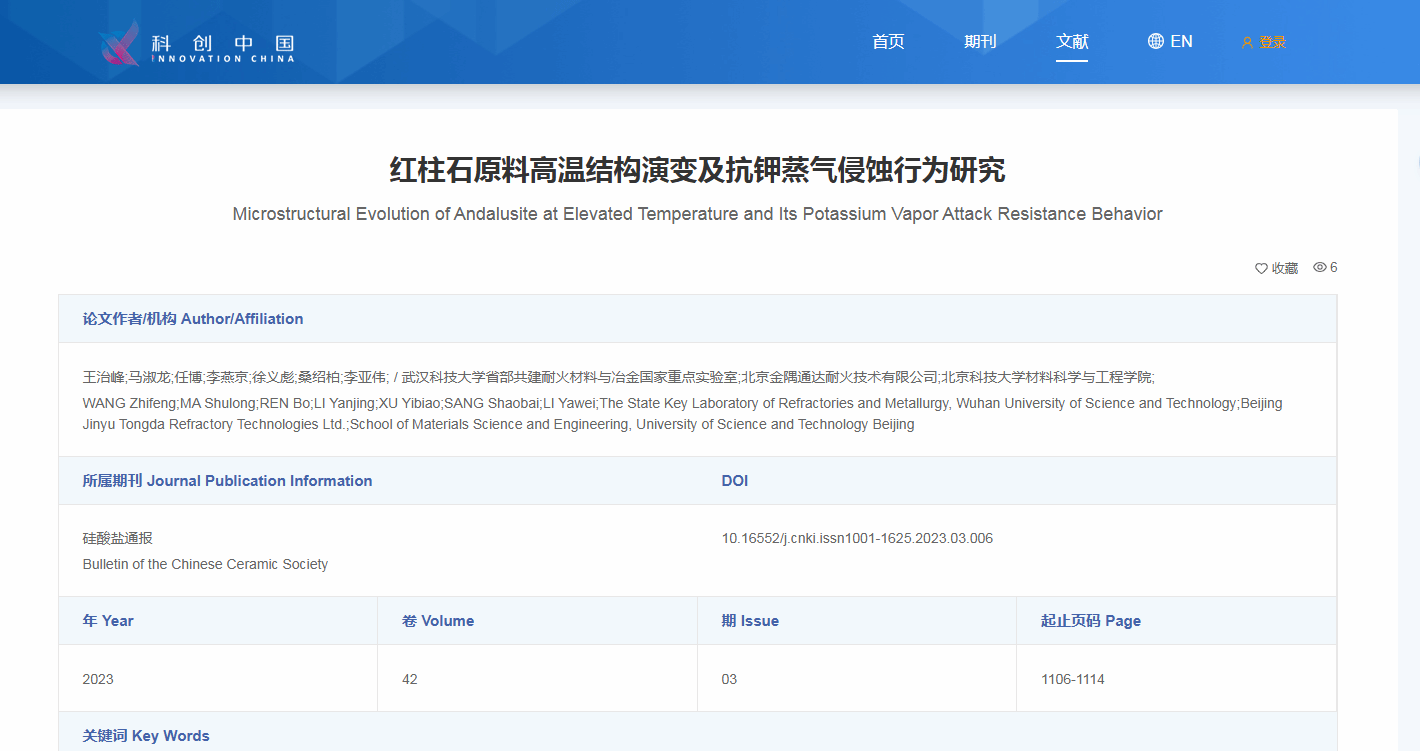Switch language via the globe EN icon
Viewport: 1420px width, 751px height.
pos(1156,41)
